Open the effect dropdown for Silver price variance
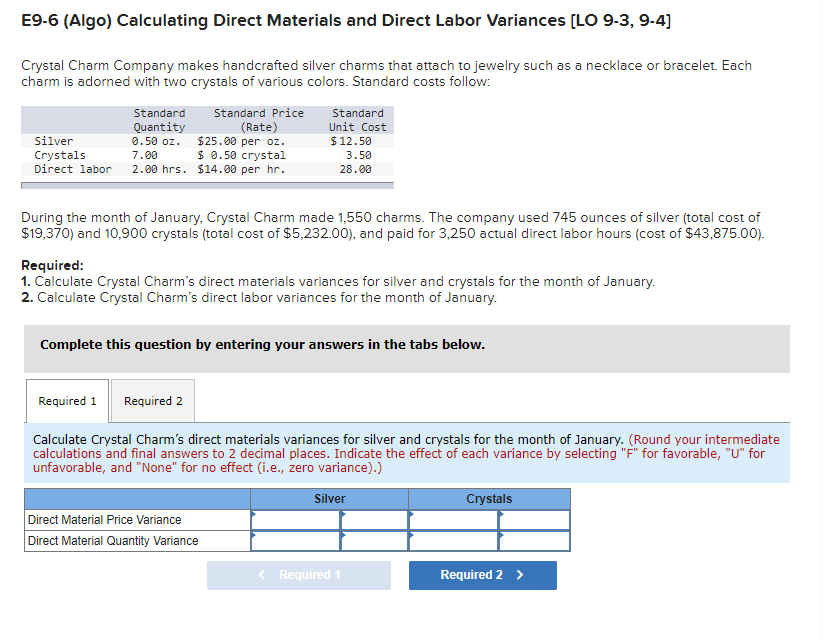This screenshot has height=638, width=823. pos(373,520)
